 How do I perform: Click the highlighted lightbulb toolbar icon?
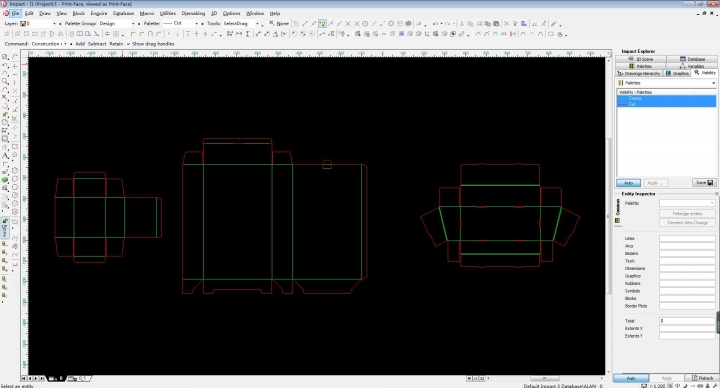point(322,23)
